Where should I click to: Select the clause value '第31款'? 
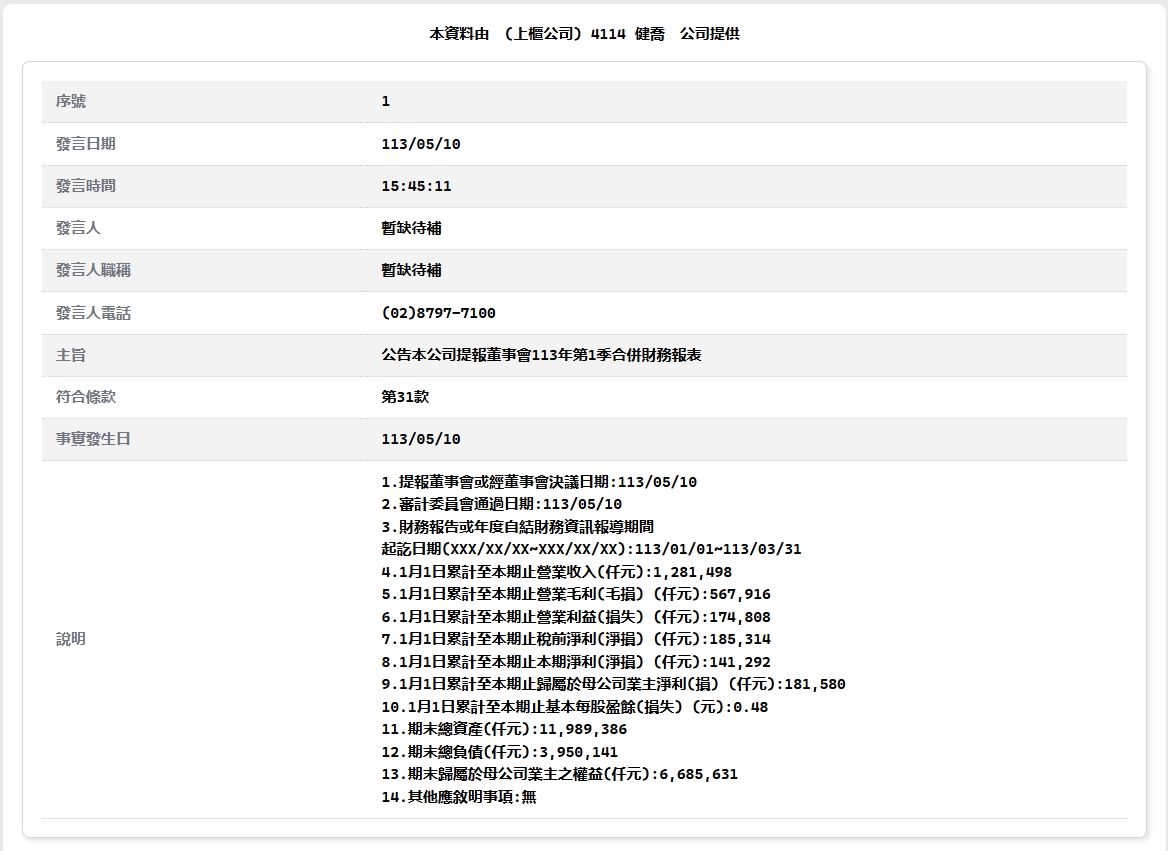405,396
